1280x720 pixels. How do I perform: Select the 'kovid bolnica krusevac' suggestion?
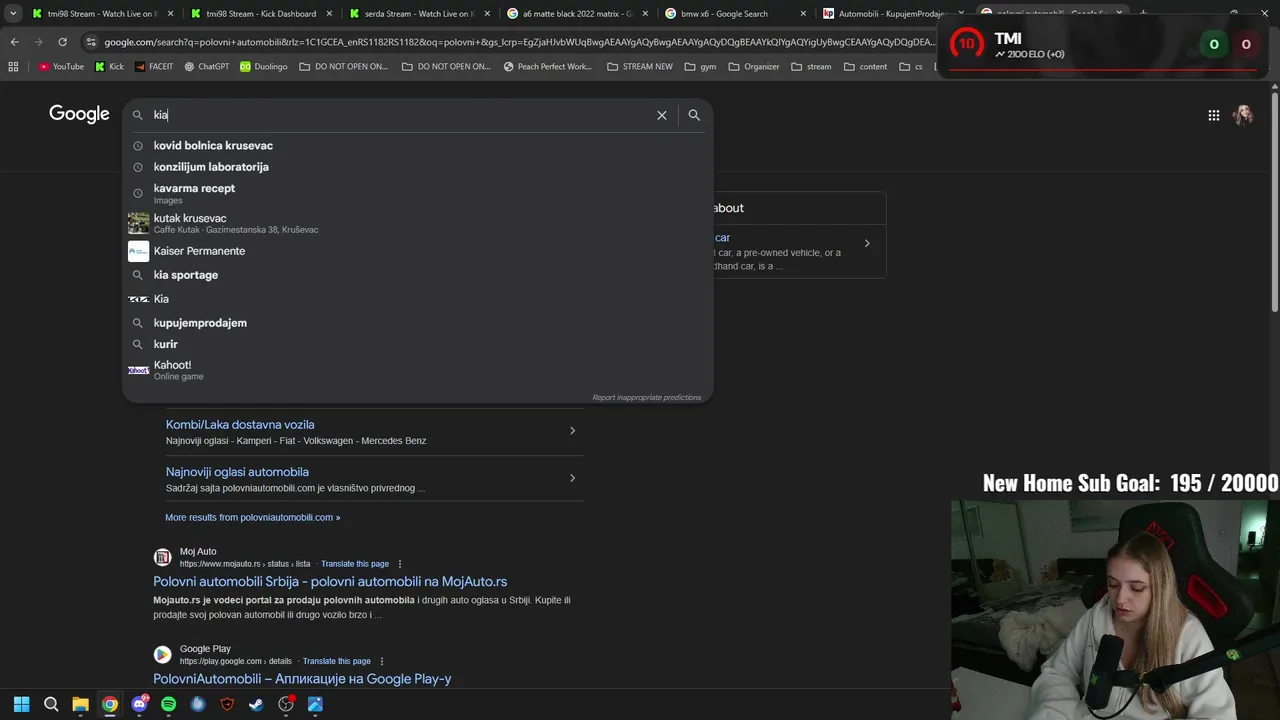click(x=418, y=146)
